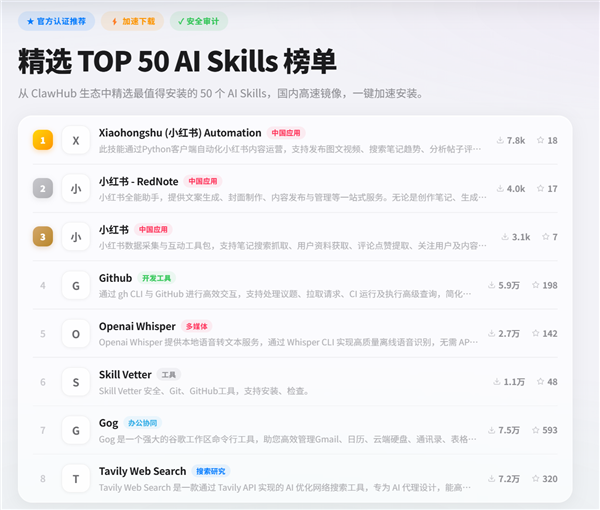Open the 小 avatar icon in the rank 3 row
The image size is (600, 510).
pos(76,237)
